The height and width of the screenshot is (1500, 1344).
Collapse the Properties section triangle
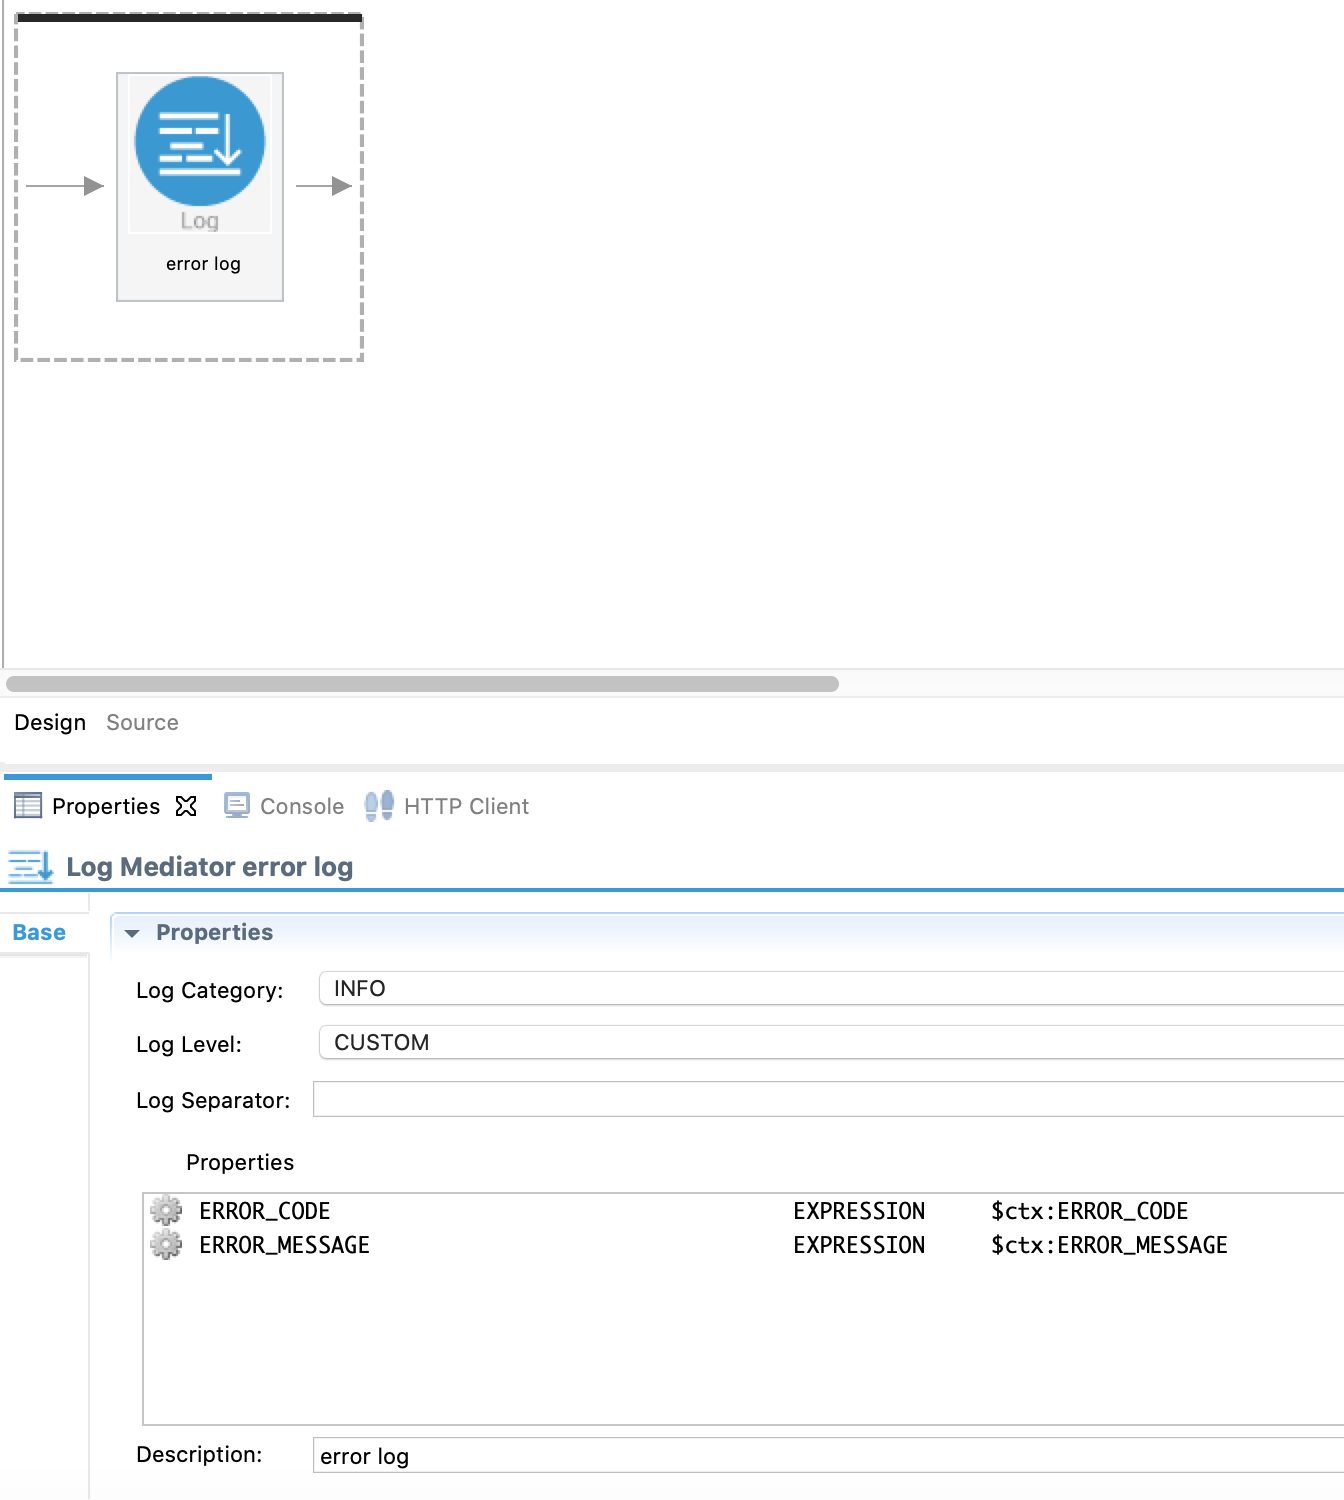pos(131,933)
